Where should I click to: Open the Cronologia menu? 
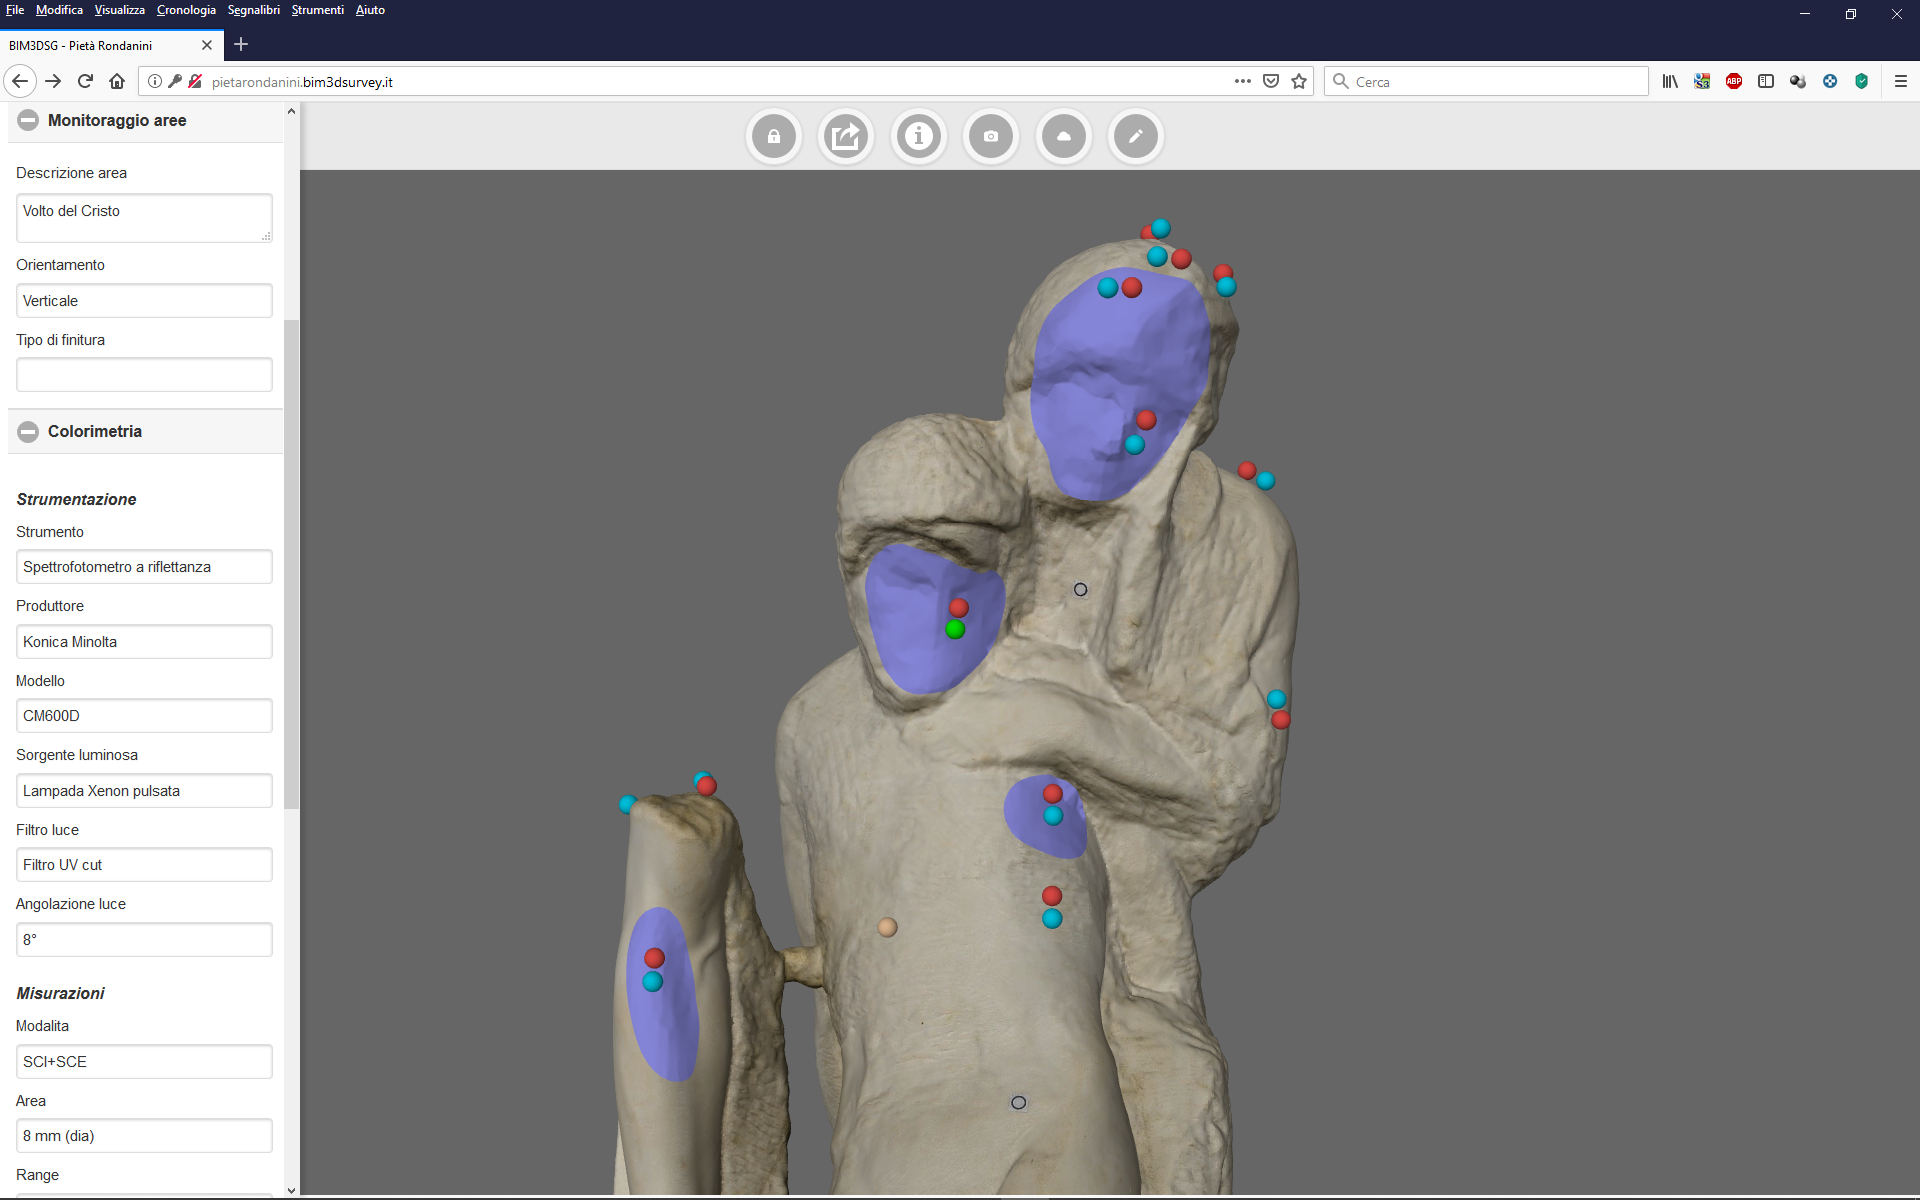[x=186, y=10]
